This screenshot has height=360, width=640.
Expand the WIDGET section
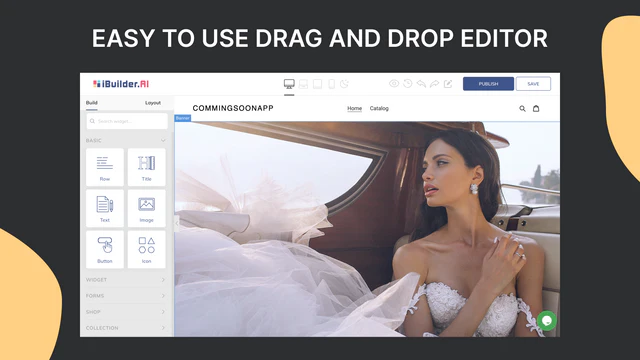click(126, 280)
